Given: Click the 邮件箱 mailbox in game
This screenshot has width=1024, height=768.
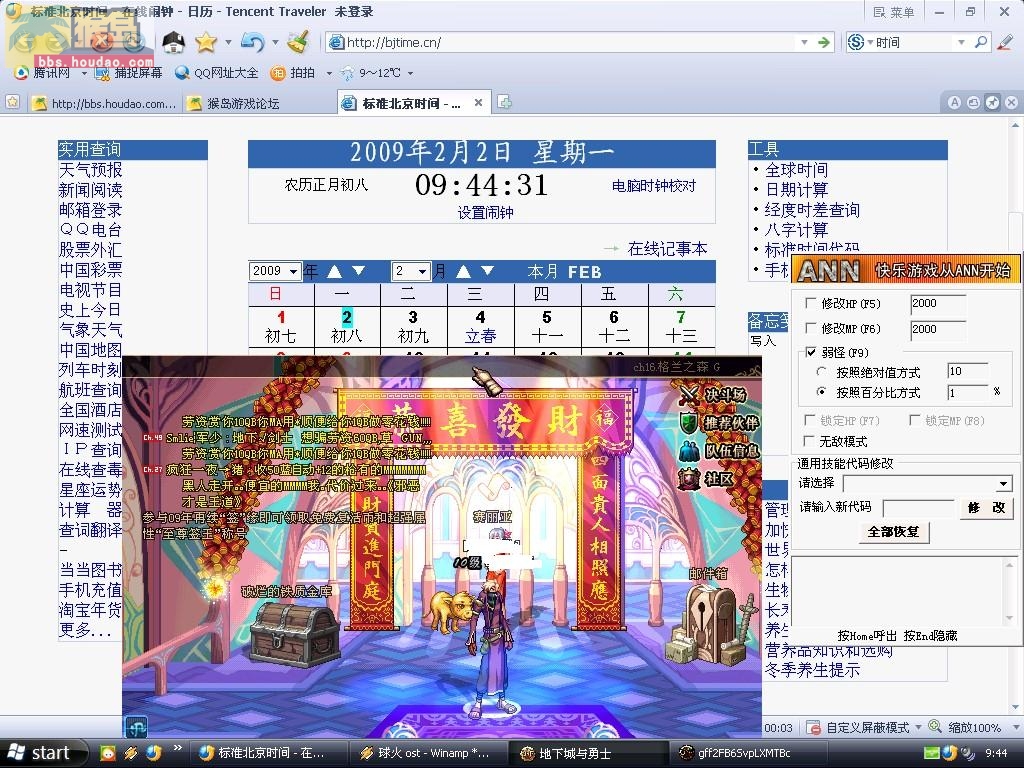Looking at the screenshot, I should pyautogui.click(x=710, y=624).
